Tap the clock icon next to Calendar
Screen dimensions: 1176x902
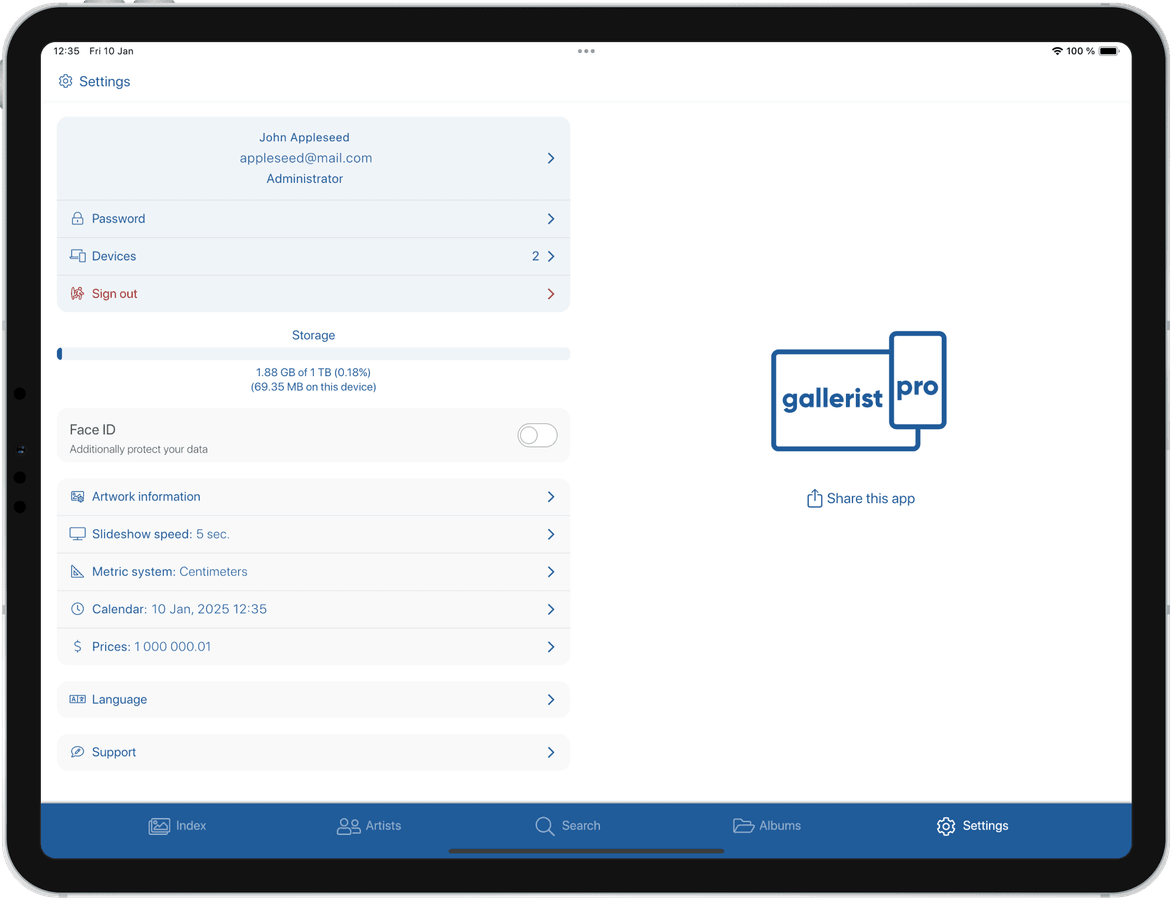(77, 608)
